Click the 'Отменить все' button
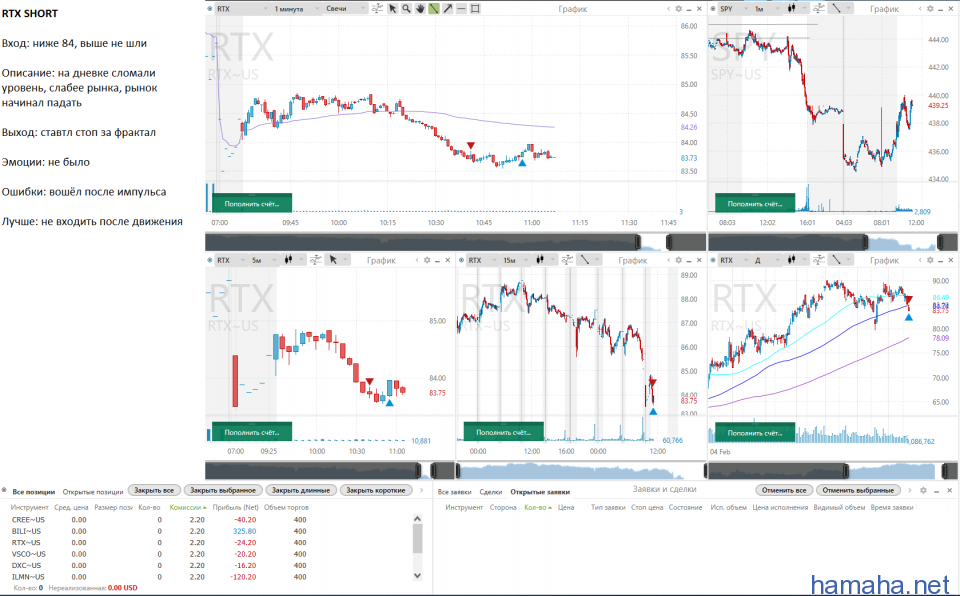 click(x=784, y=491)
